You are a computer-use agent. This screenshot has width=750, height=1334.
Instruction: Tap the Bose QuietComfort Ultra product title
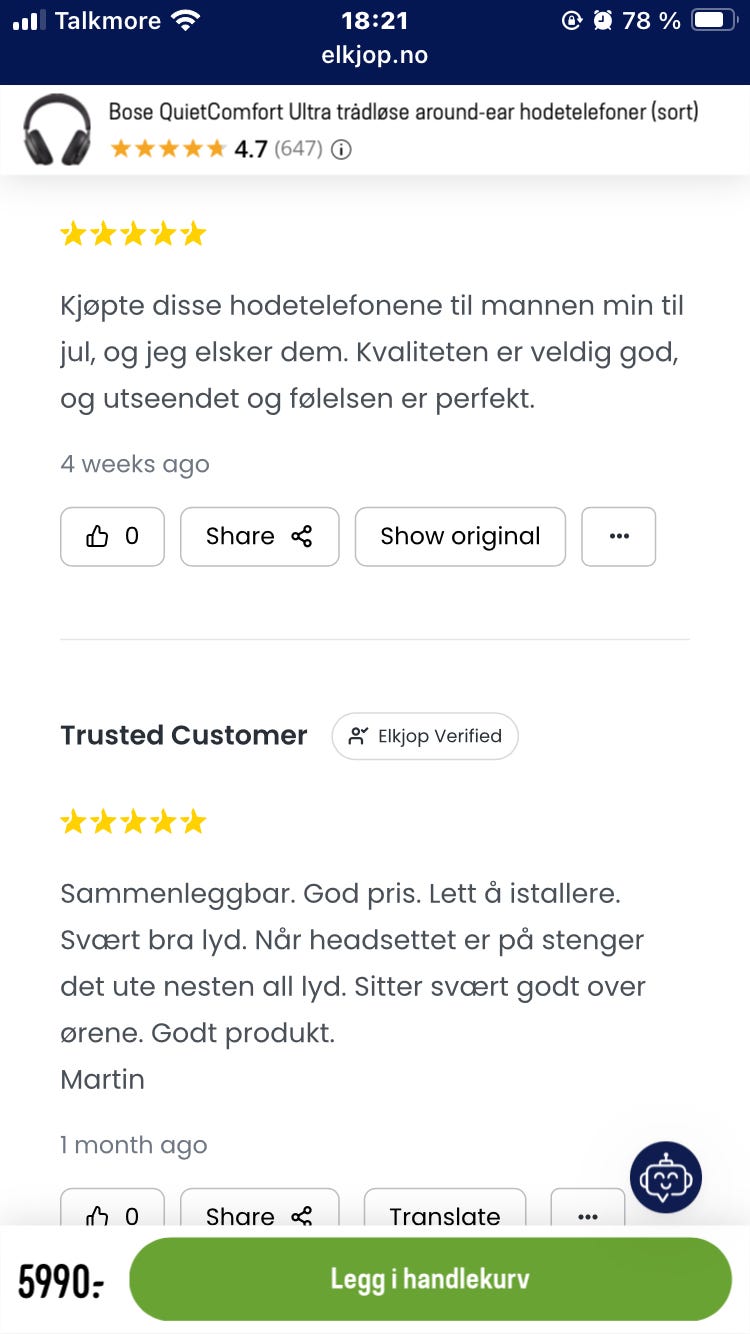403,112
